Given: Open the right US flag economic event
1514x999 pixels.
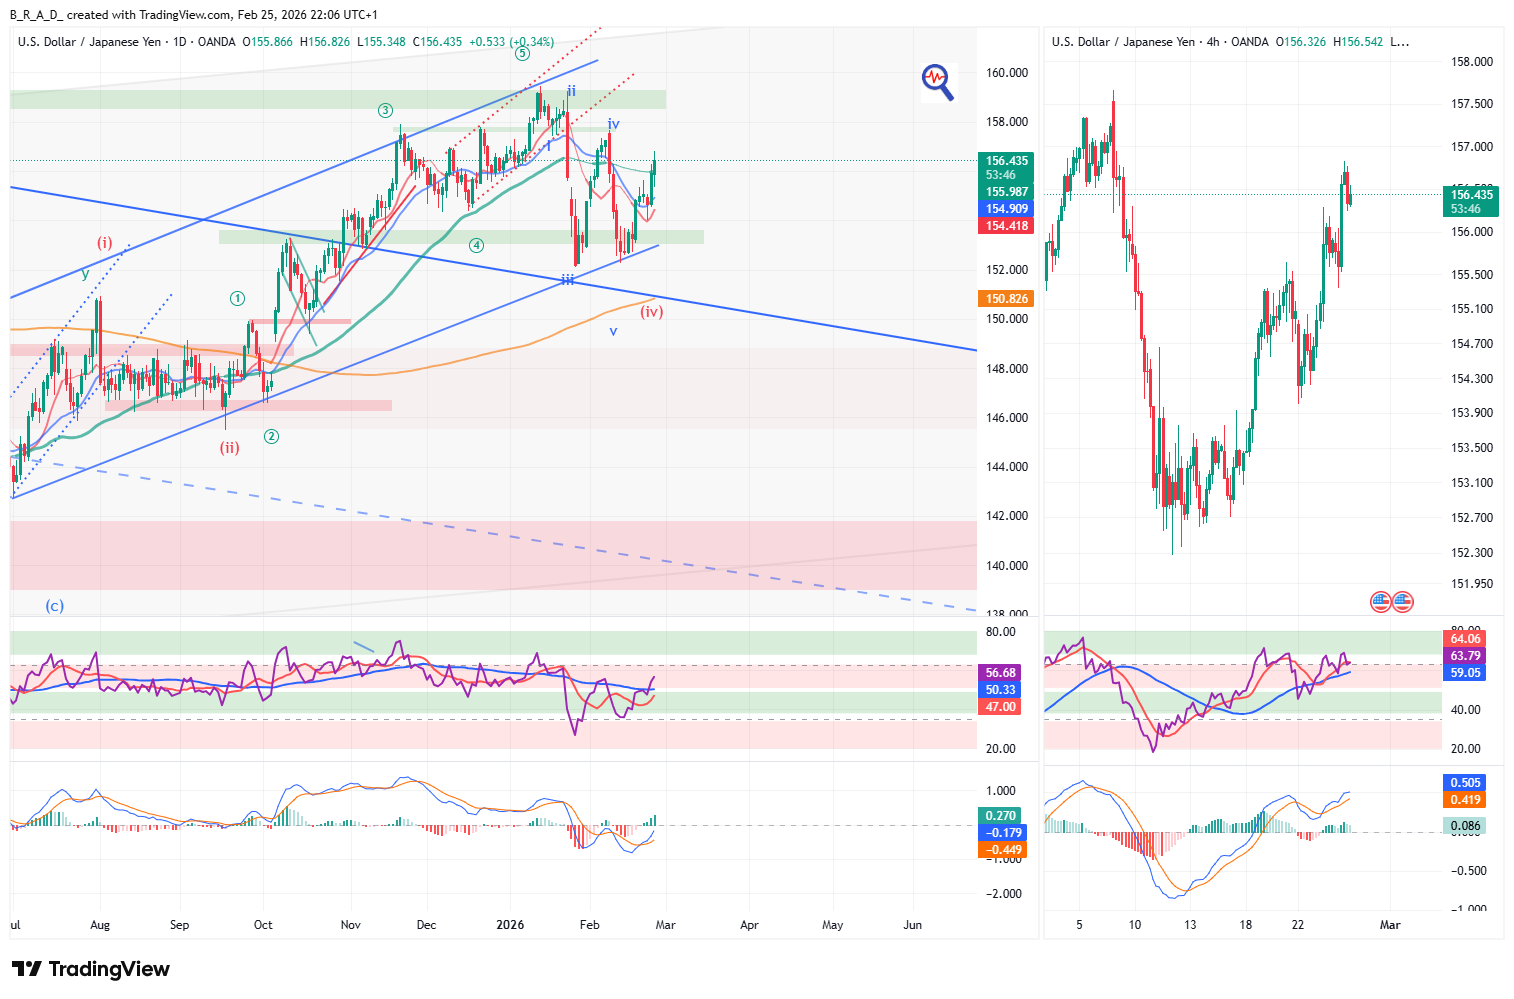Looking at the screenshot, I should click(1402, 602).
